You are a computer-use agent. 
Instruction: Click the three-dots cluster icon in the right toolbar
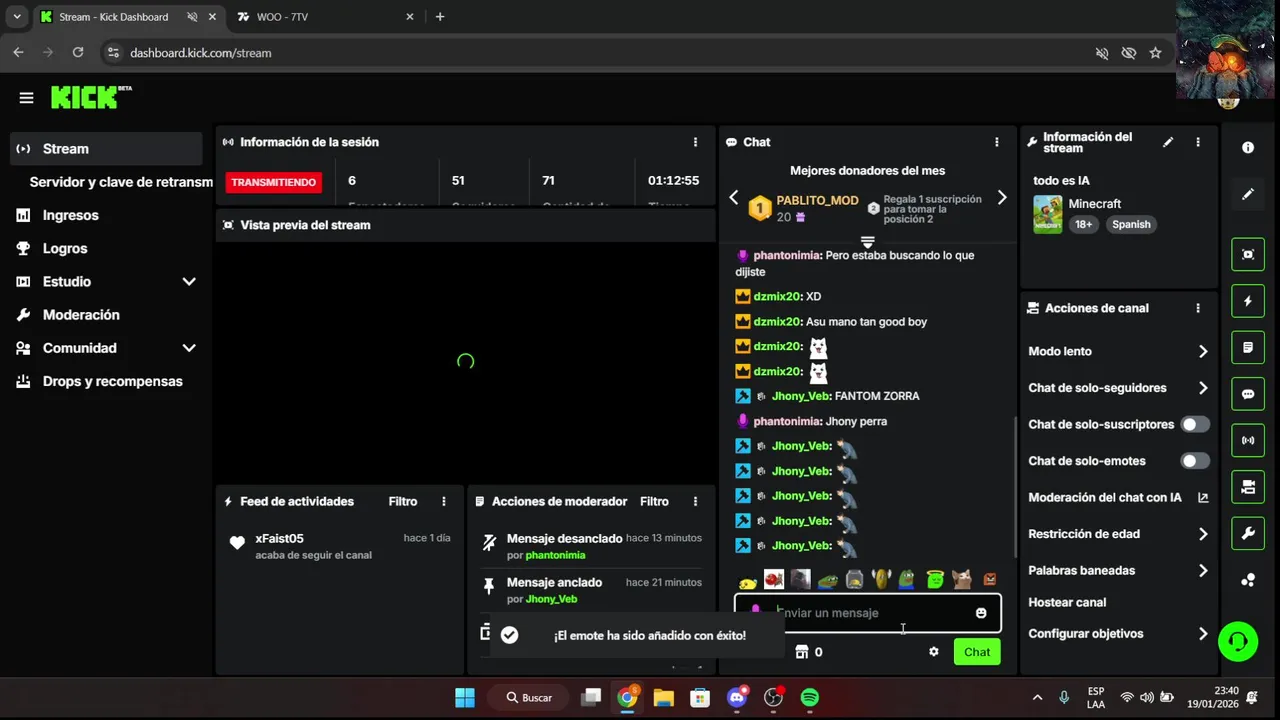pyautogui.click(x=1248, y=580)
